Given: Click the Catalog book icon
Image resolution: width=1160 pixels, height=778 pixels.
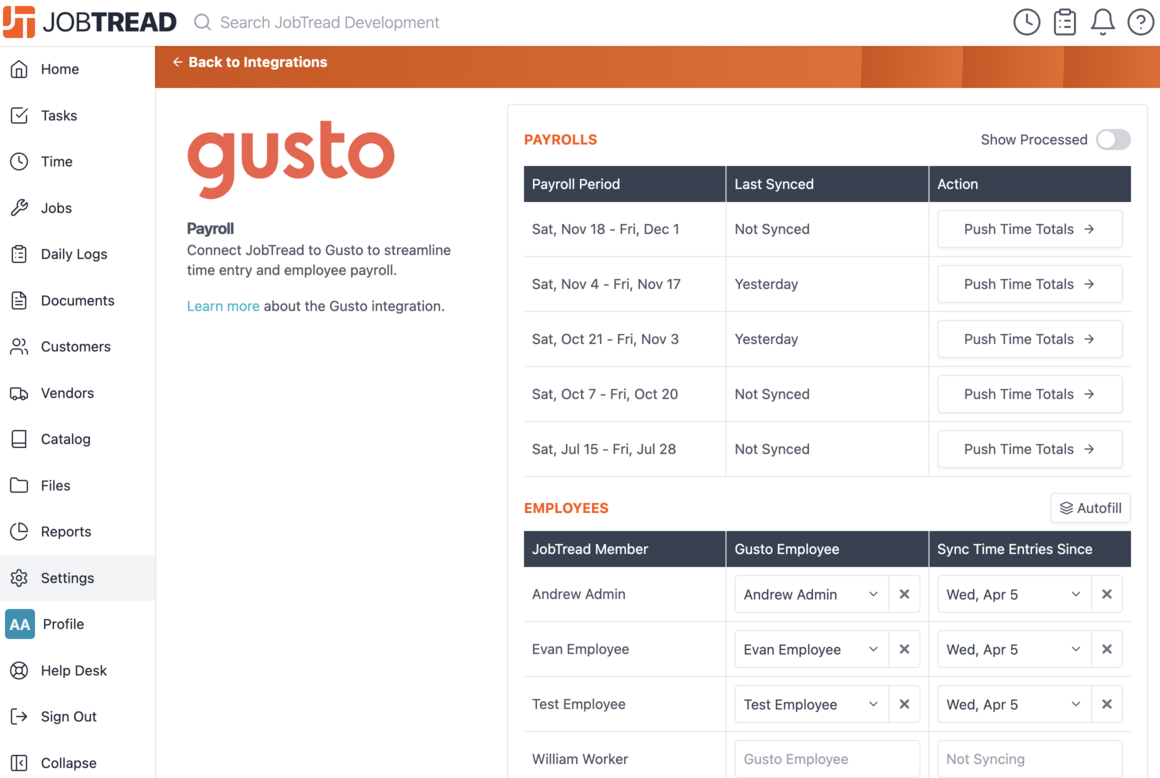Looking at the screenshot, I should click(19, 439).
